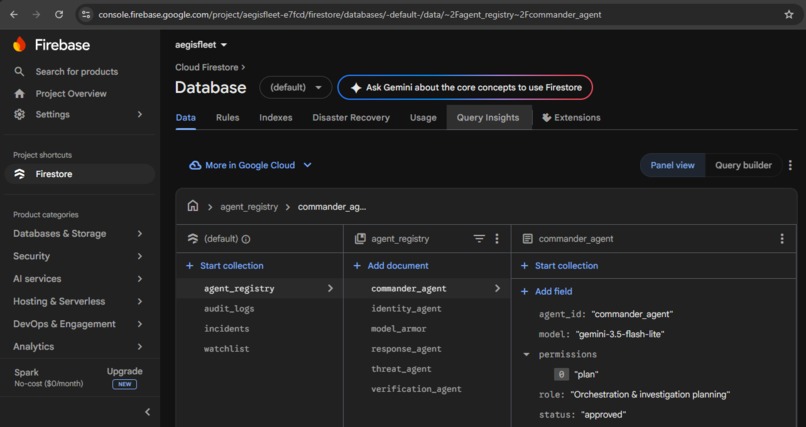806x427 pixels.
Task: Click agent_registry in the breadcrumb path
Action: tap(249, 207)
